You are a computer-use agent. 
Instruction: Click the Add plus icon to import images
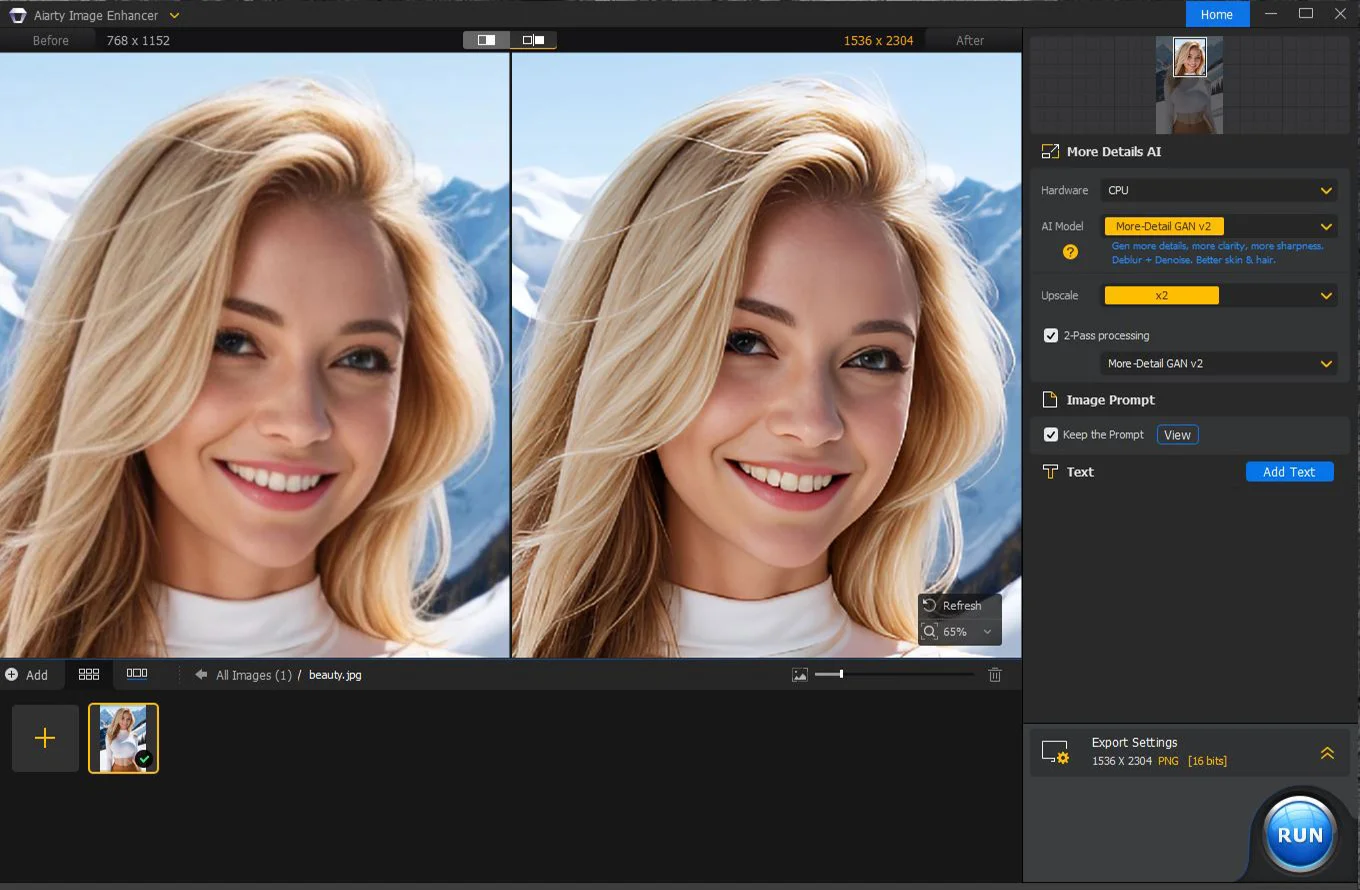click(14, 674)
